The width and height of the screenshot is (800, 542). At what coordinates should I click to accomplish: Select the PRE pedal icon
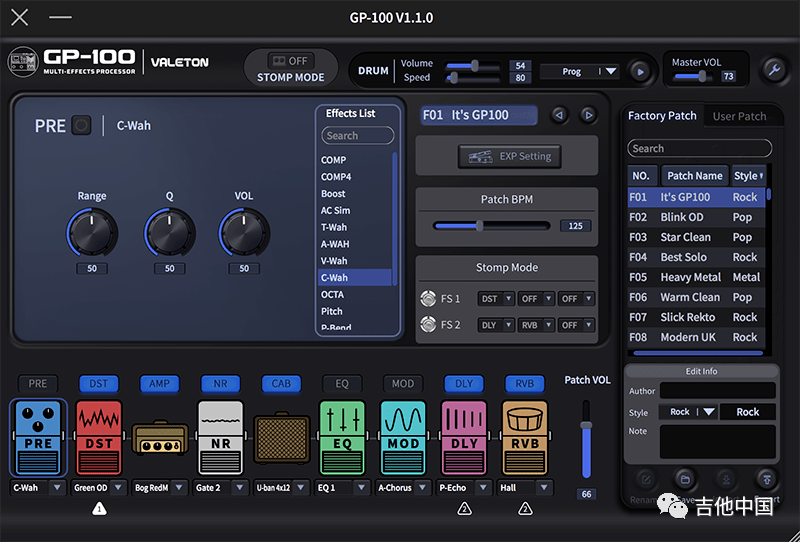(38, 438)
